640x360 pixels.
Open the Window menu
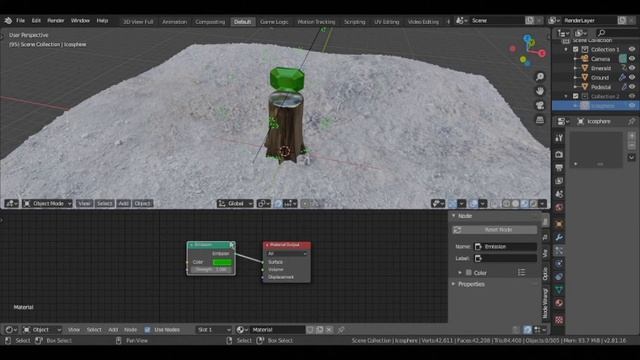(80, 20)
